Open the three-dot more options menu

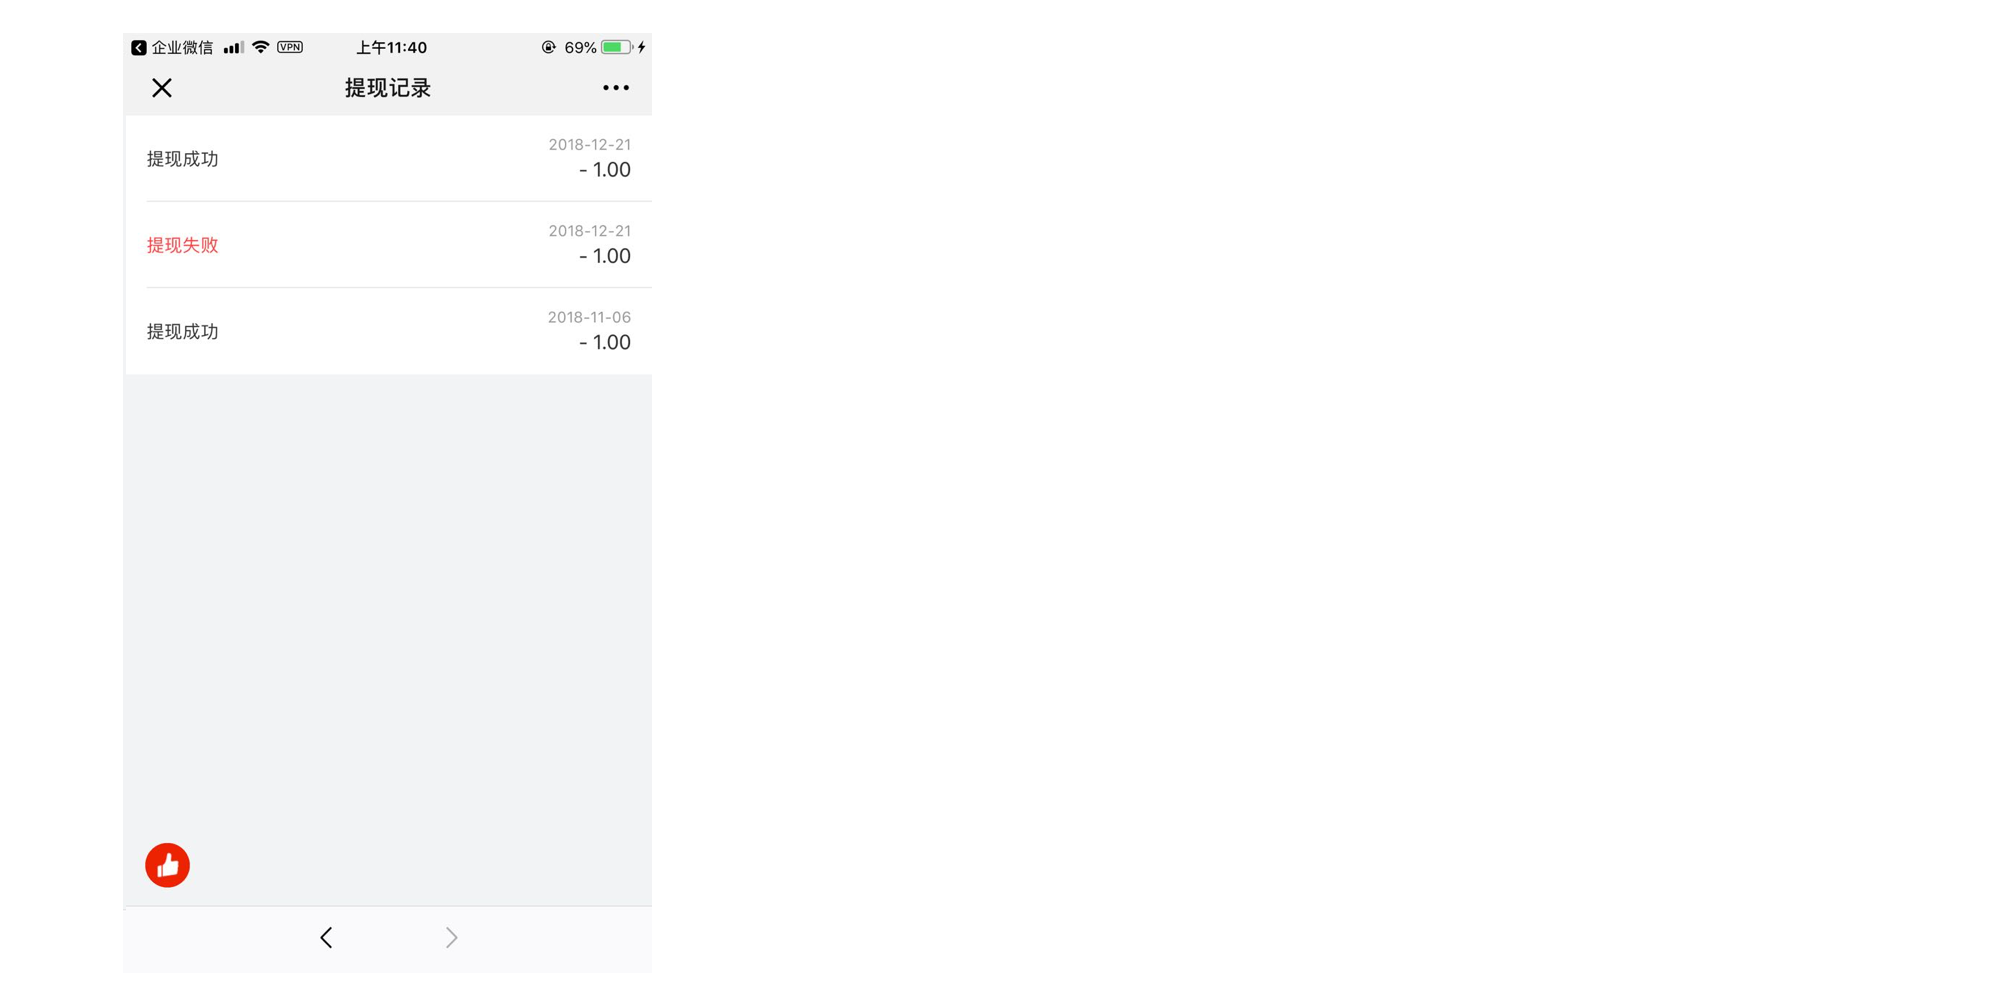(616, 88)
